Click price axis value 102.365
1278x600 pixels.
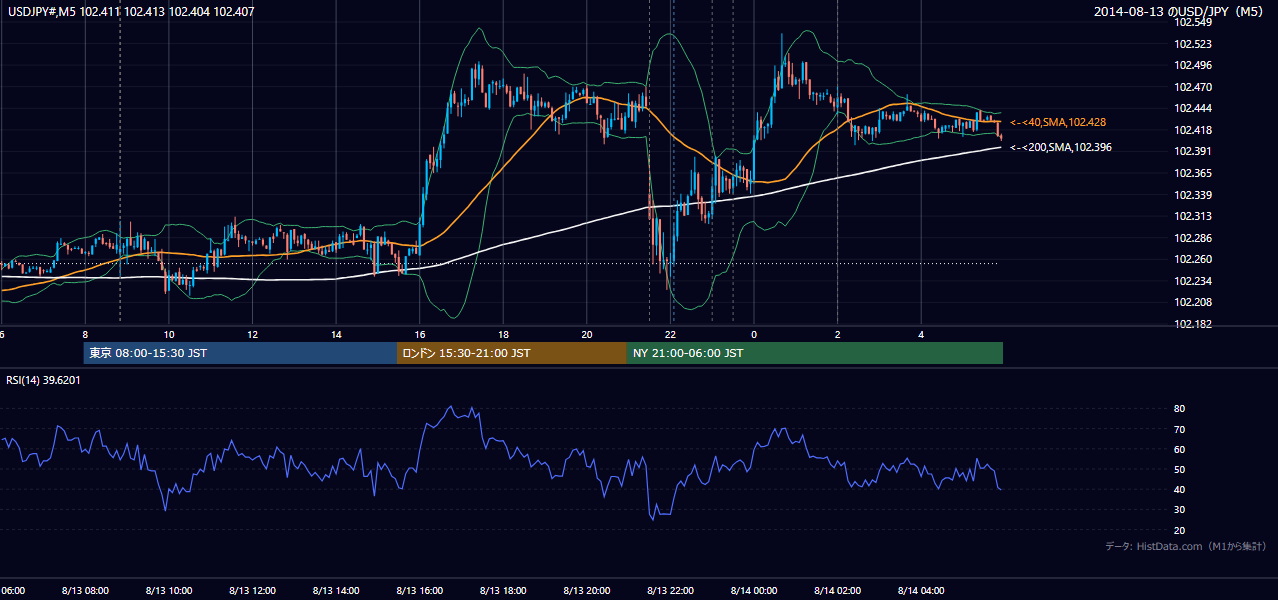coord(1192,173)
